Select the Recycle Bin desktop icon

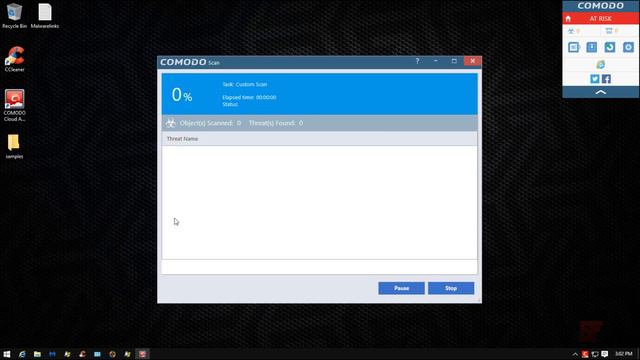[x=14, y=16]
